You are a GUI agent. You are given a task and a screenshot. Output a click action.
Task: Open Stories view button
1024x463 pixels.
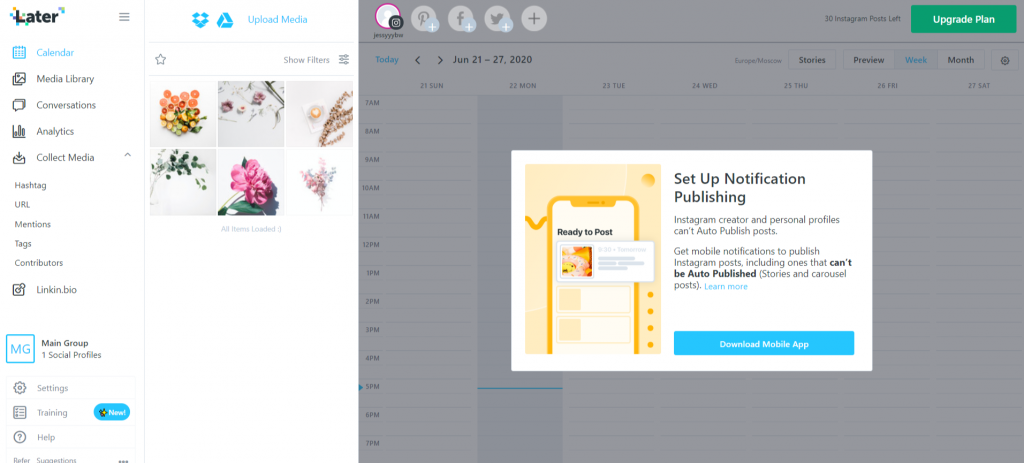[x=812, y=60]
